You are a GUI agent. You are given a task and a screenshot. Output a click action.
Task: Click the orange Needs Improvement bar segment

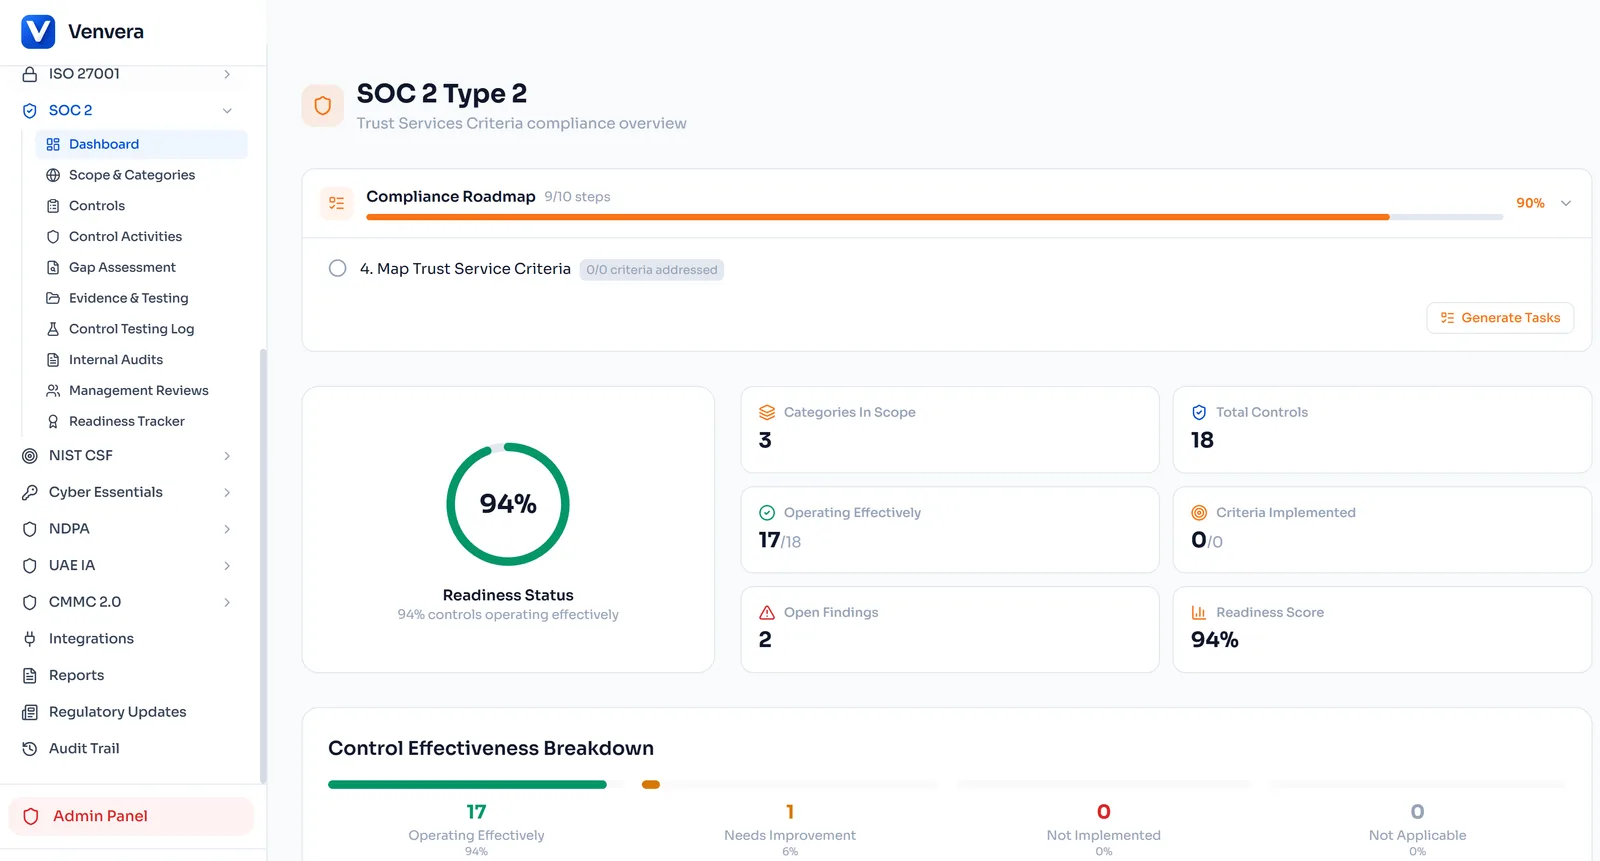pyautogui.click(x=651, y=785)
